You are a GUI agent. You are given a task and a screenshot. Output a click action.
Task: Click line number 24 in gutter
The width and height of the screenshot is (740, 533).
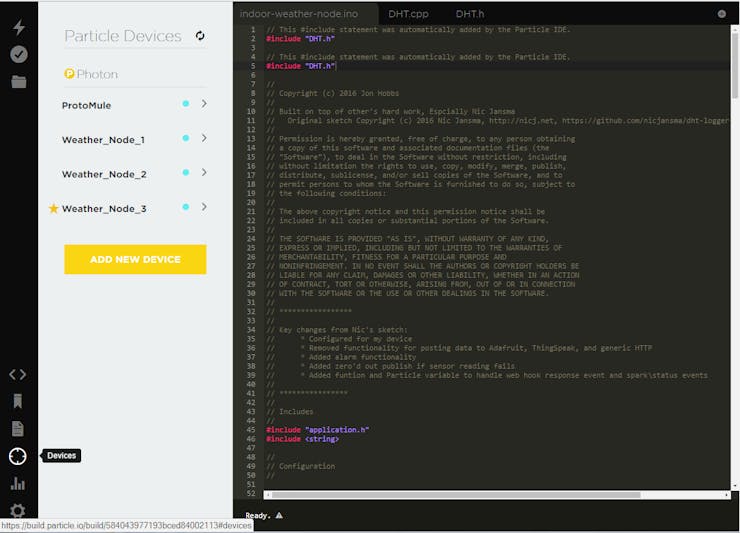pyautogui.click(x=251, y=239)
